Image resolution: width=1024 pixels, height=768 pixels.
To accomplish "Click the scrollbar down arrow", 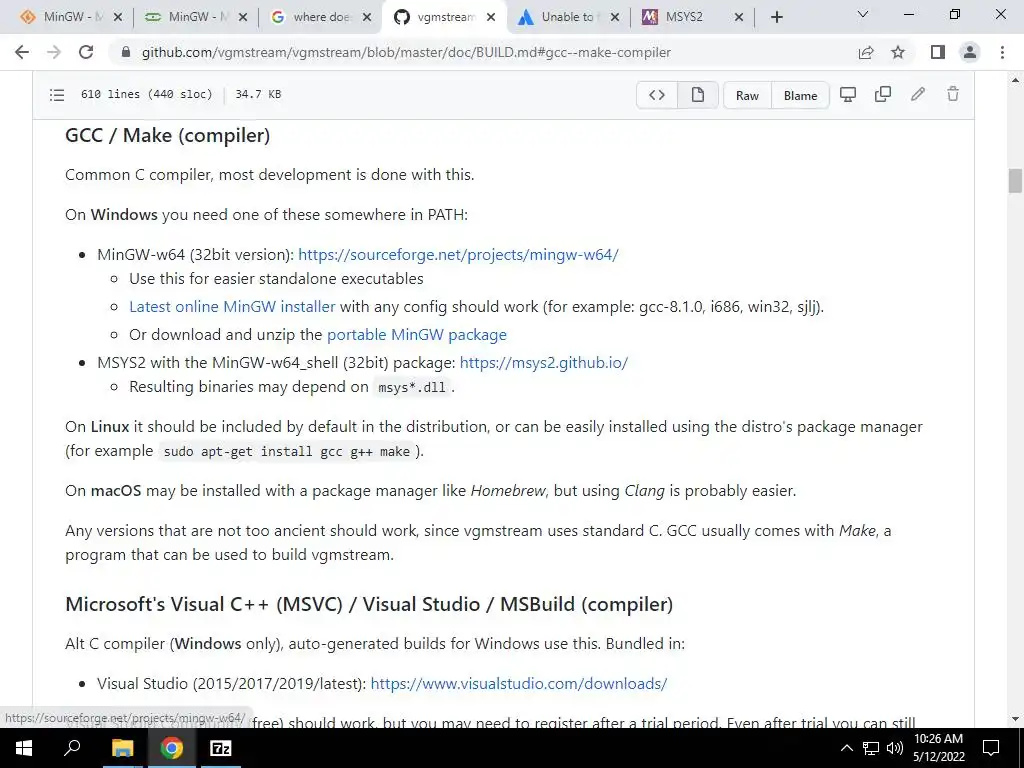I will (1015, 719).
